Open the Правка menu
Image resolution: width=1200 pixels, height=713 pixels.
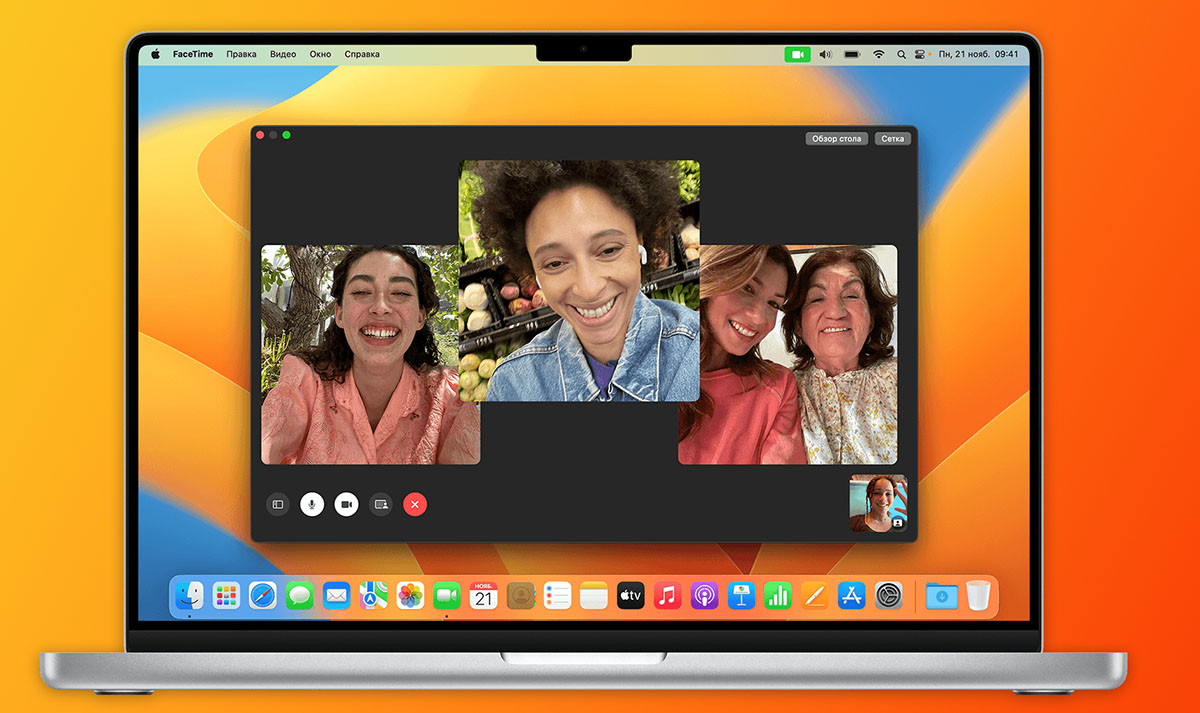[x=241, y=54]
